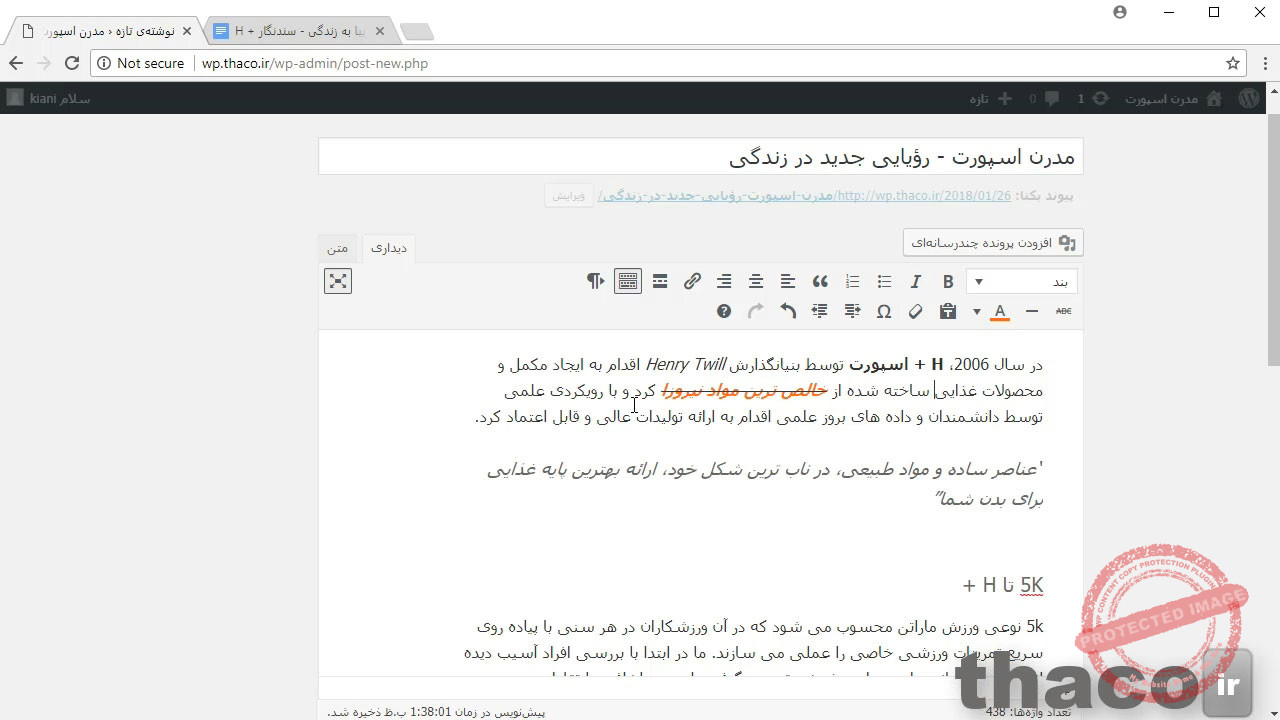Undo the last change with the undo arrow
The width and height of the screenshot is (1280, 720).
(x=787, y=311)
